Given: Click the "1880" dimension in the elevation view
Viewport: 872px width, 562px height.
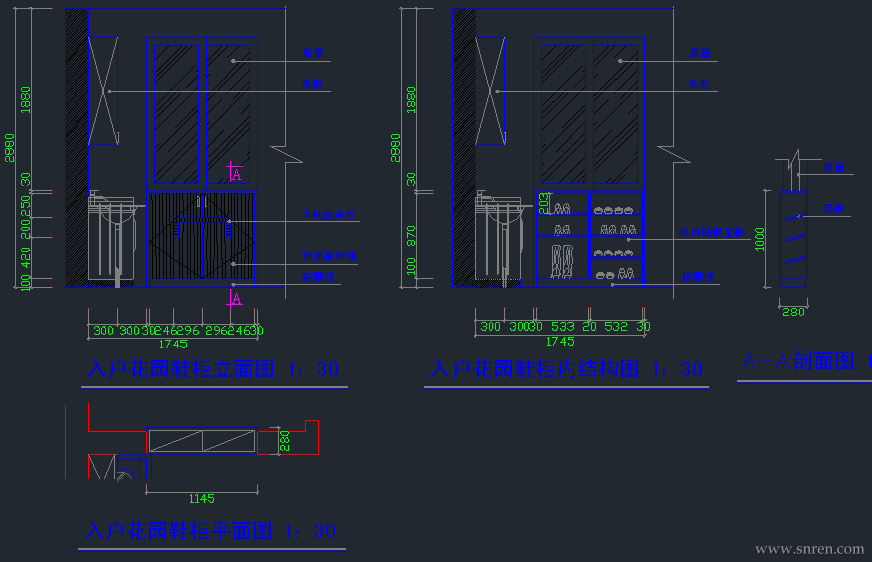Looking at the screenshot, I should click(26, 100).
